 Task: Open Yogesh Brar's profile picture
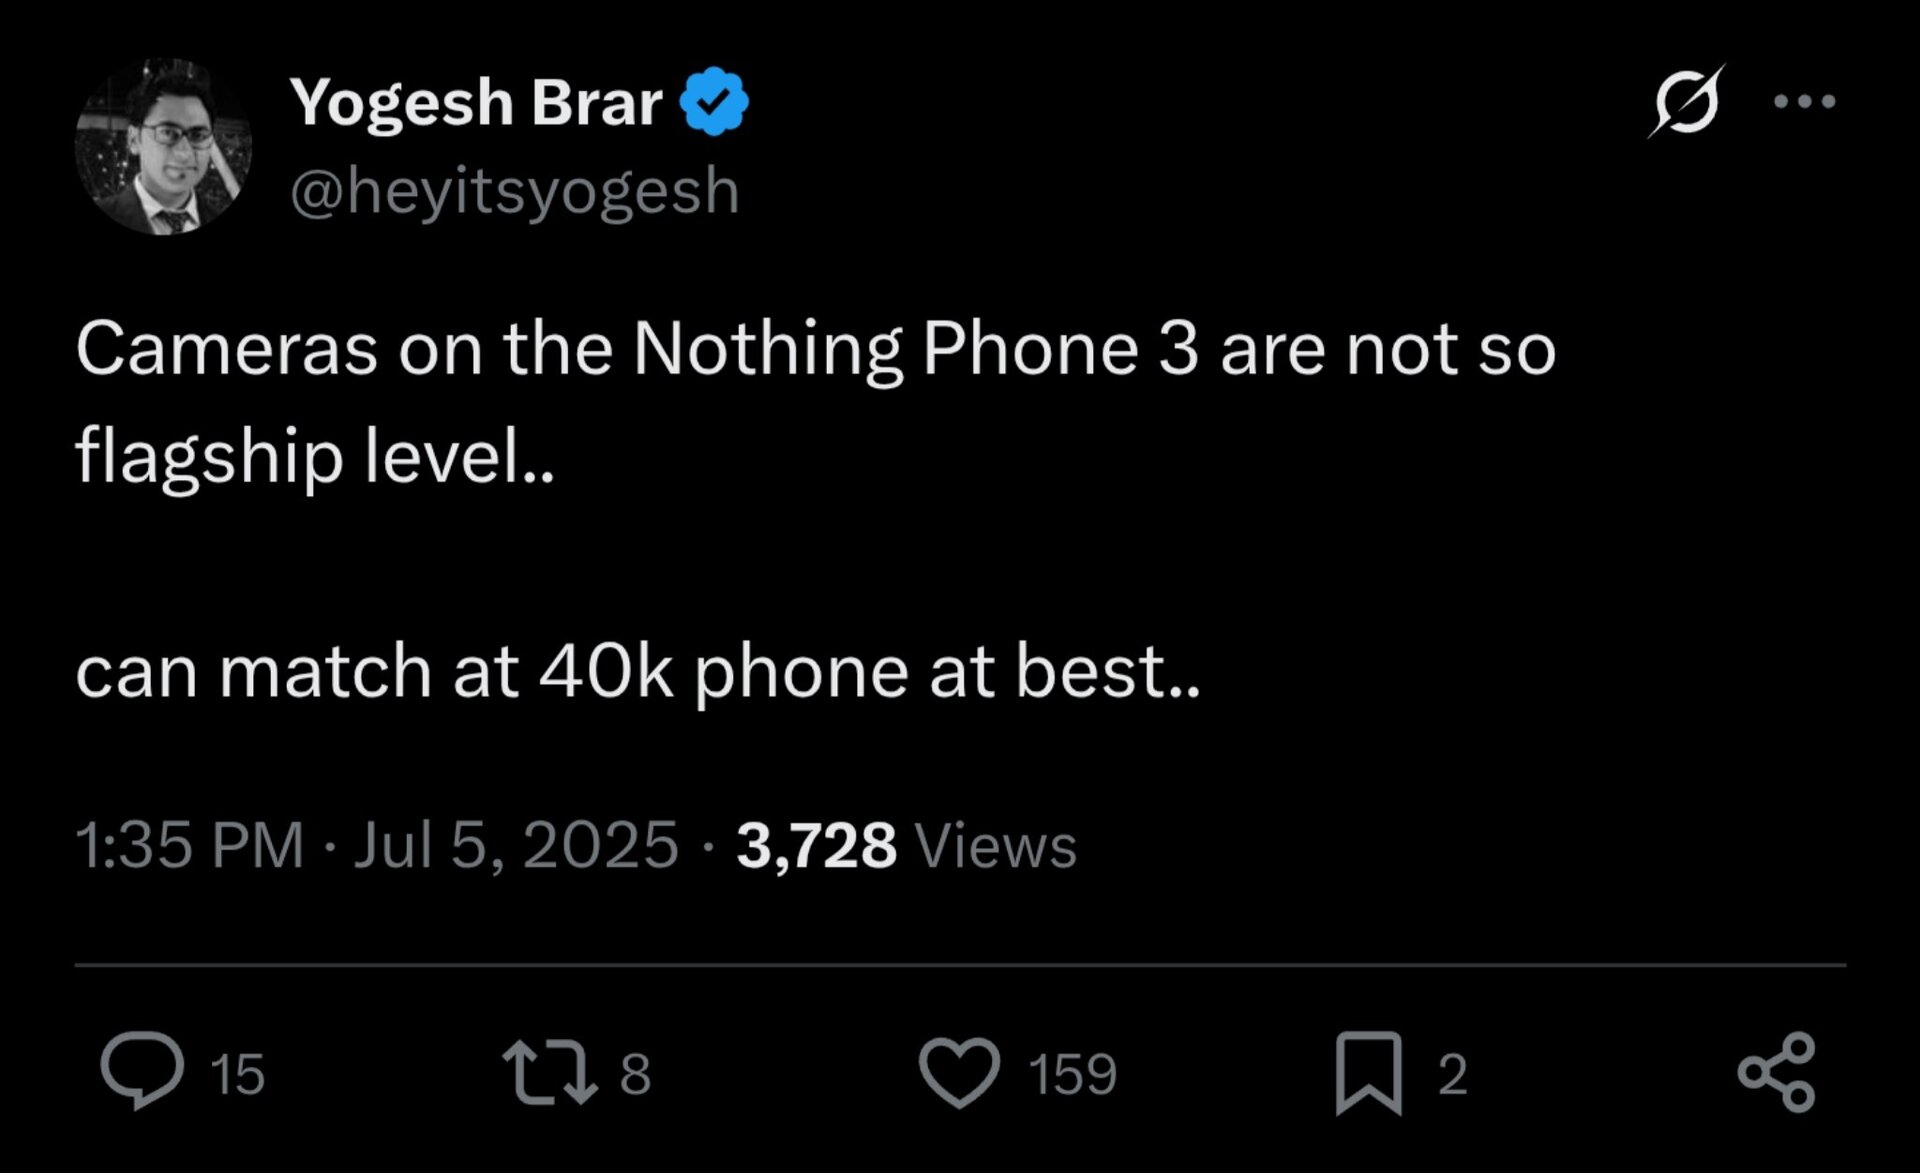[x=164, y=146]
